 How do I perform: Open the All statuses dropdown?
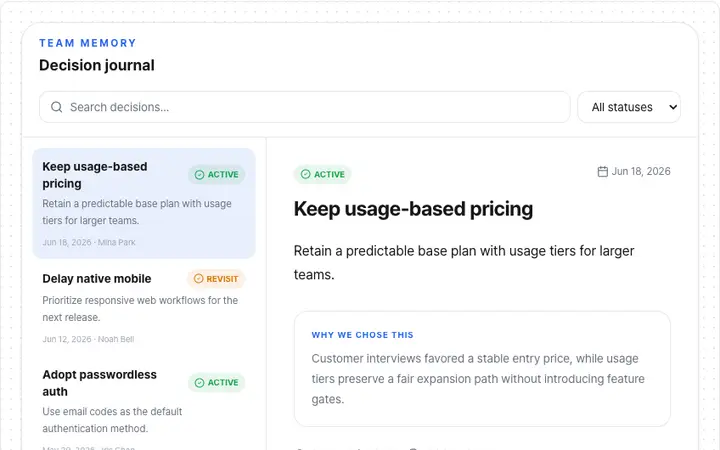(x=629, y=107)
